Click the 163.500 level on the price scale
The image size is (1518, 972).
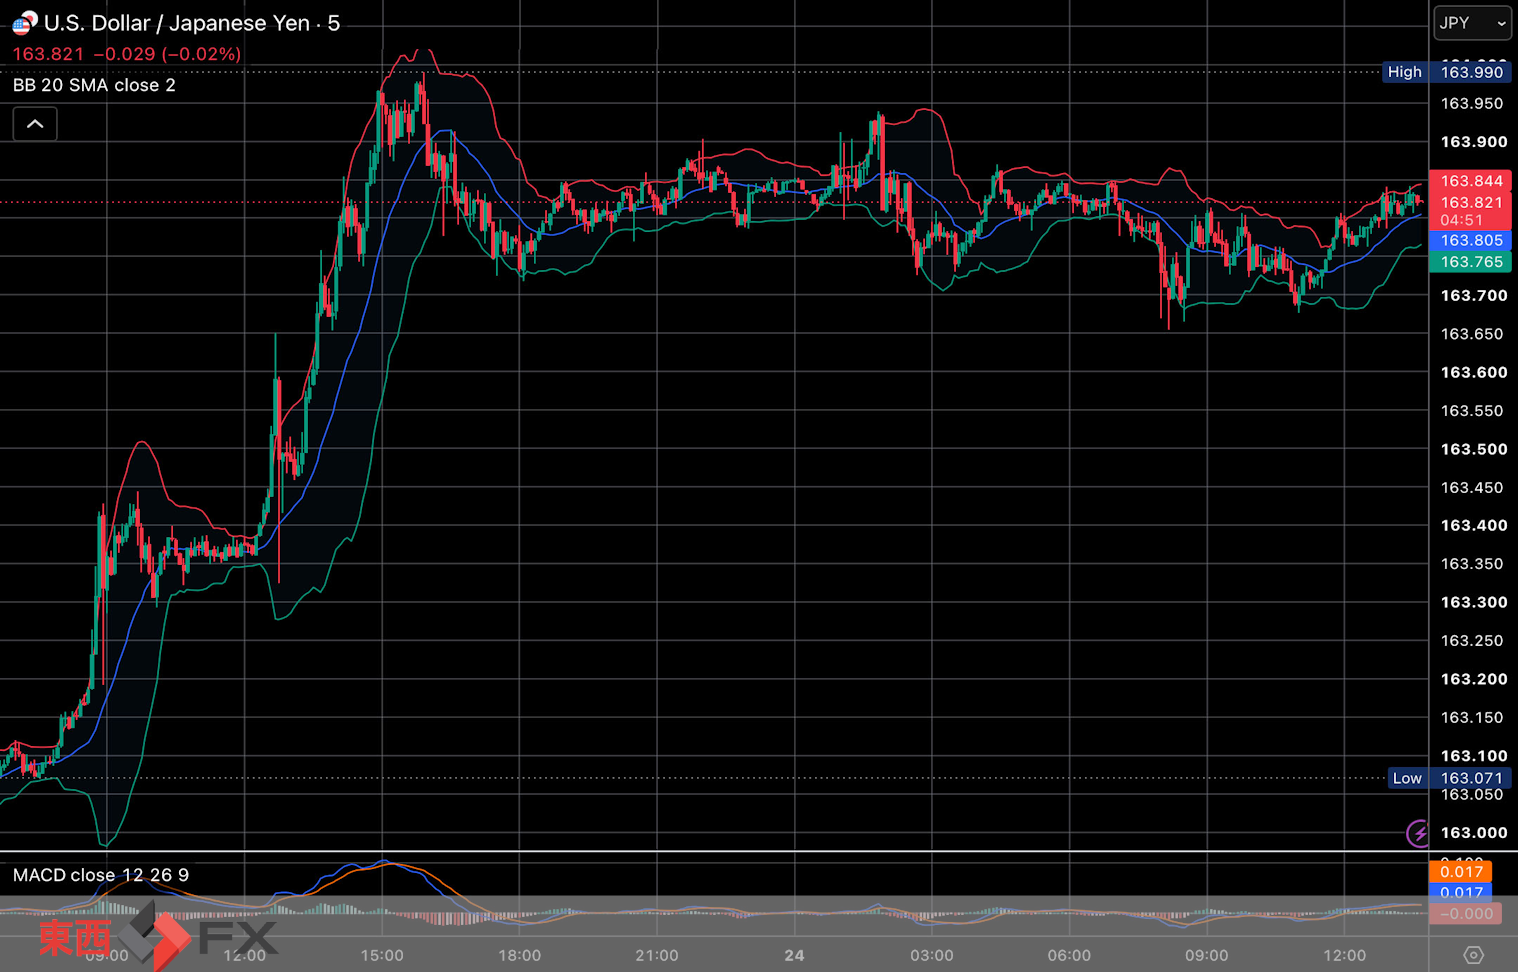coord(1473,449)
